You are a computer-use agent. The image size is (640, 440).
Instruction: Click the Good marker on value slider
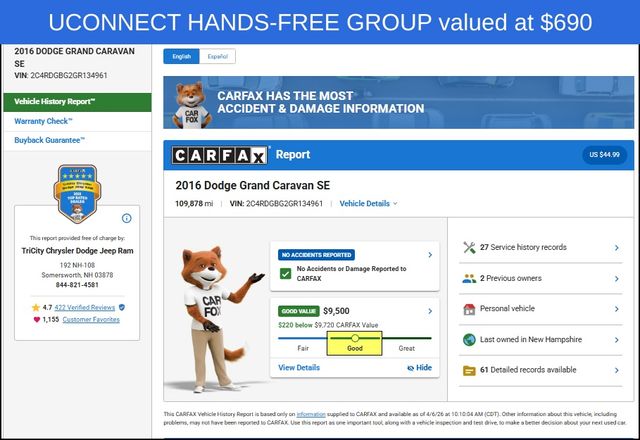click(354, 338)
